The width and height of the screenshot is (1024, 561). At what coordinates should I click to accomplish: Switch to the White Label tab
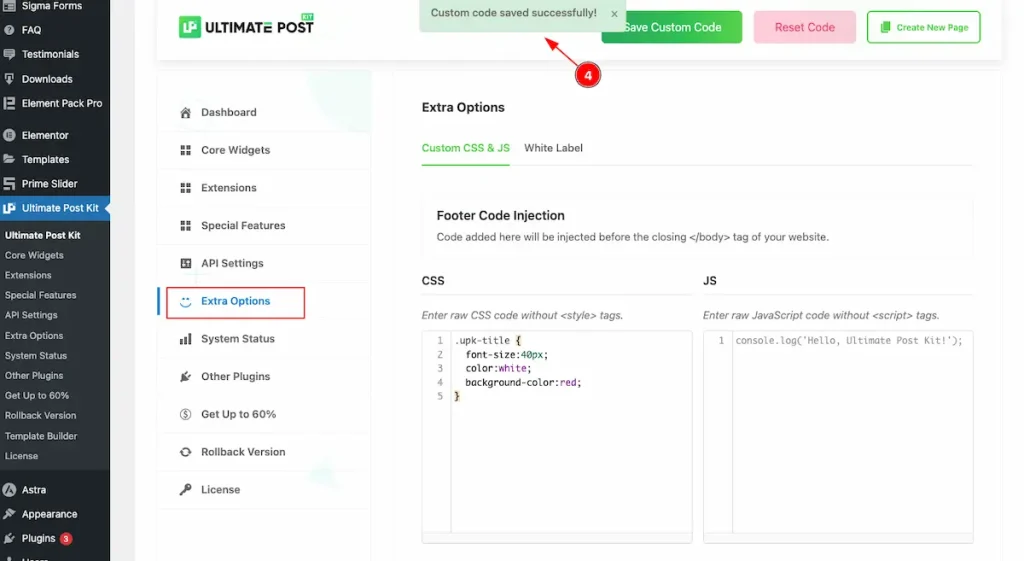[x=553, y=148]
